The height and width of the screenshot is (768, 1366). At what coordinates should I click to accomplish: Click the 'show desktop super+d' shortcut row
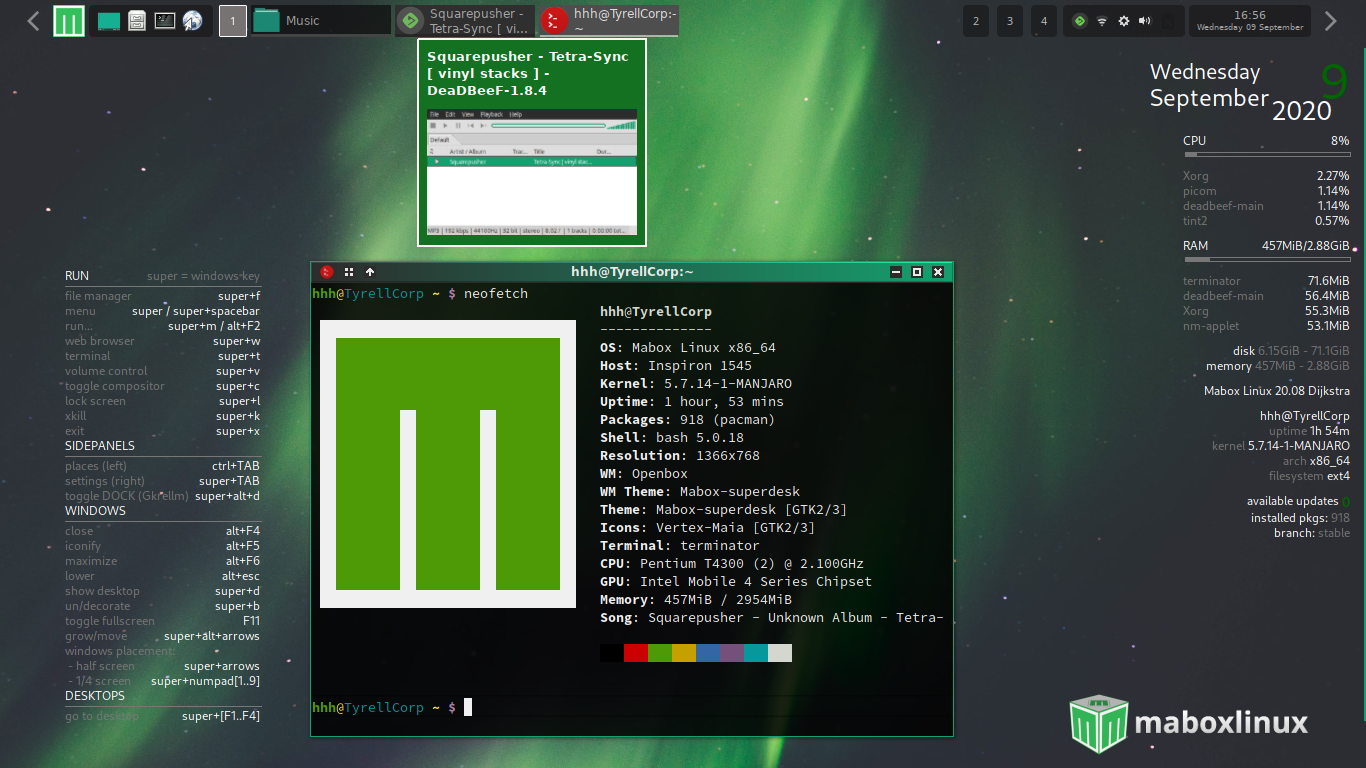click(162, 591)
